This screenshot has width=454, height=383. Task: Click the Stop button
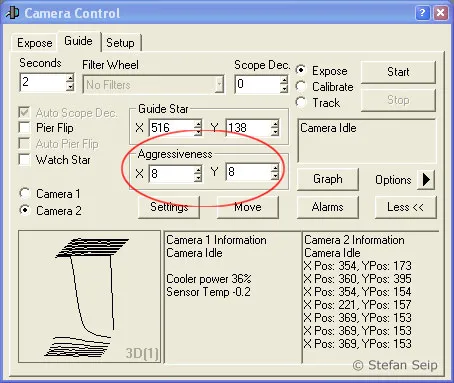[x=398, y=100]
